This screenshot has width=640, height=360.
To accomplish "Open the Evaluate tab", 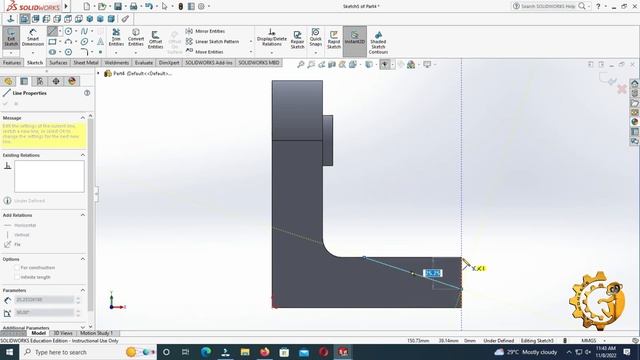I will [144, 63].
